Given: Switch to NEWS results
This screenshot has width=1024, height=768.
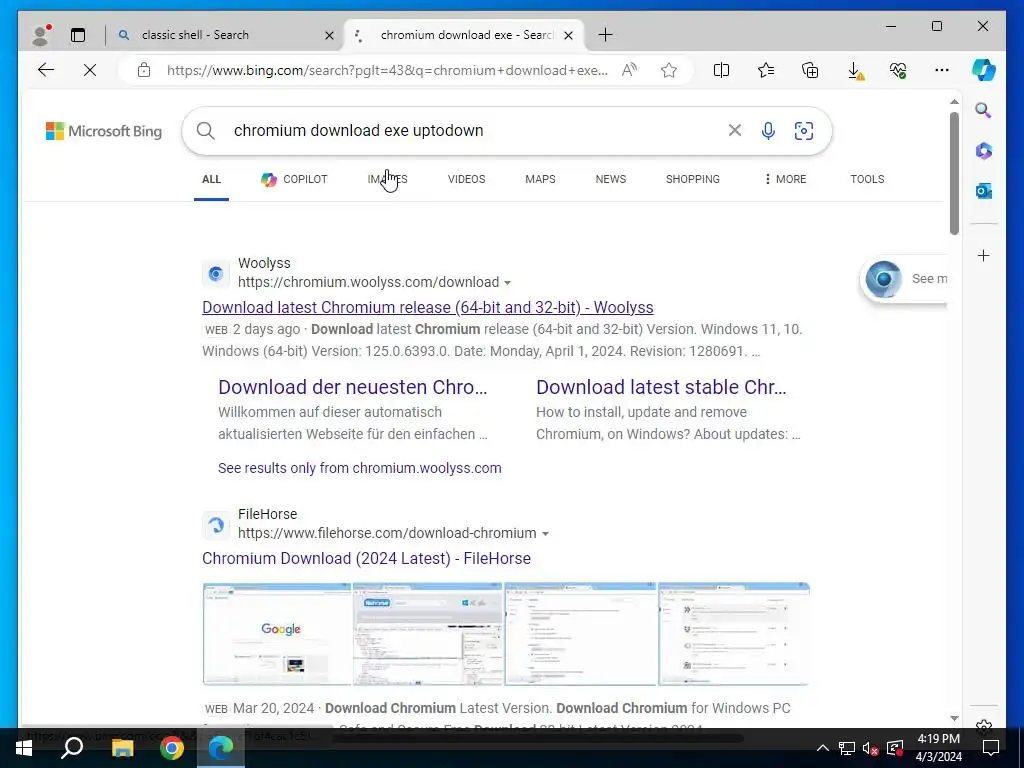Looking at the screenshot, I should pos(611,179).
